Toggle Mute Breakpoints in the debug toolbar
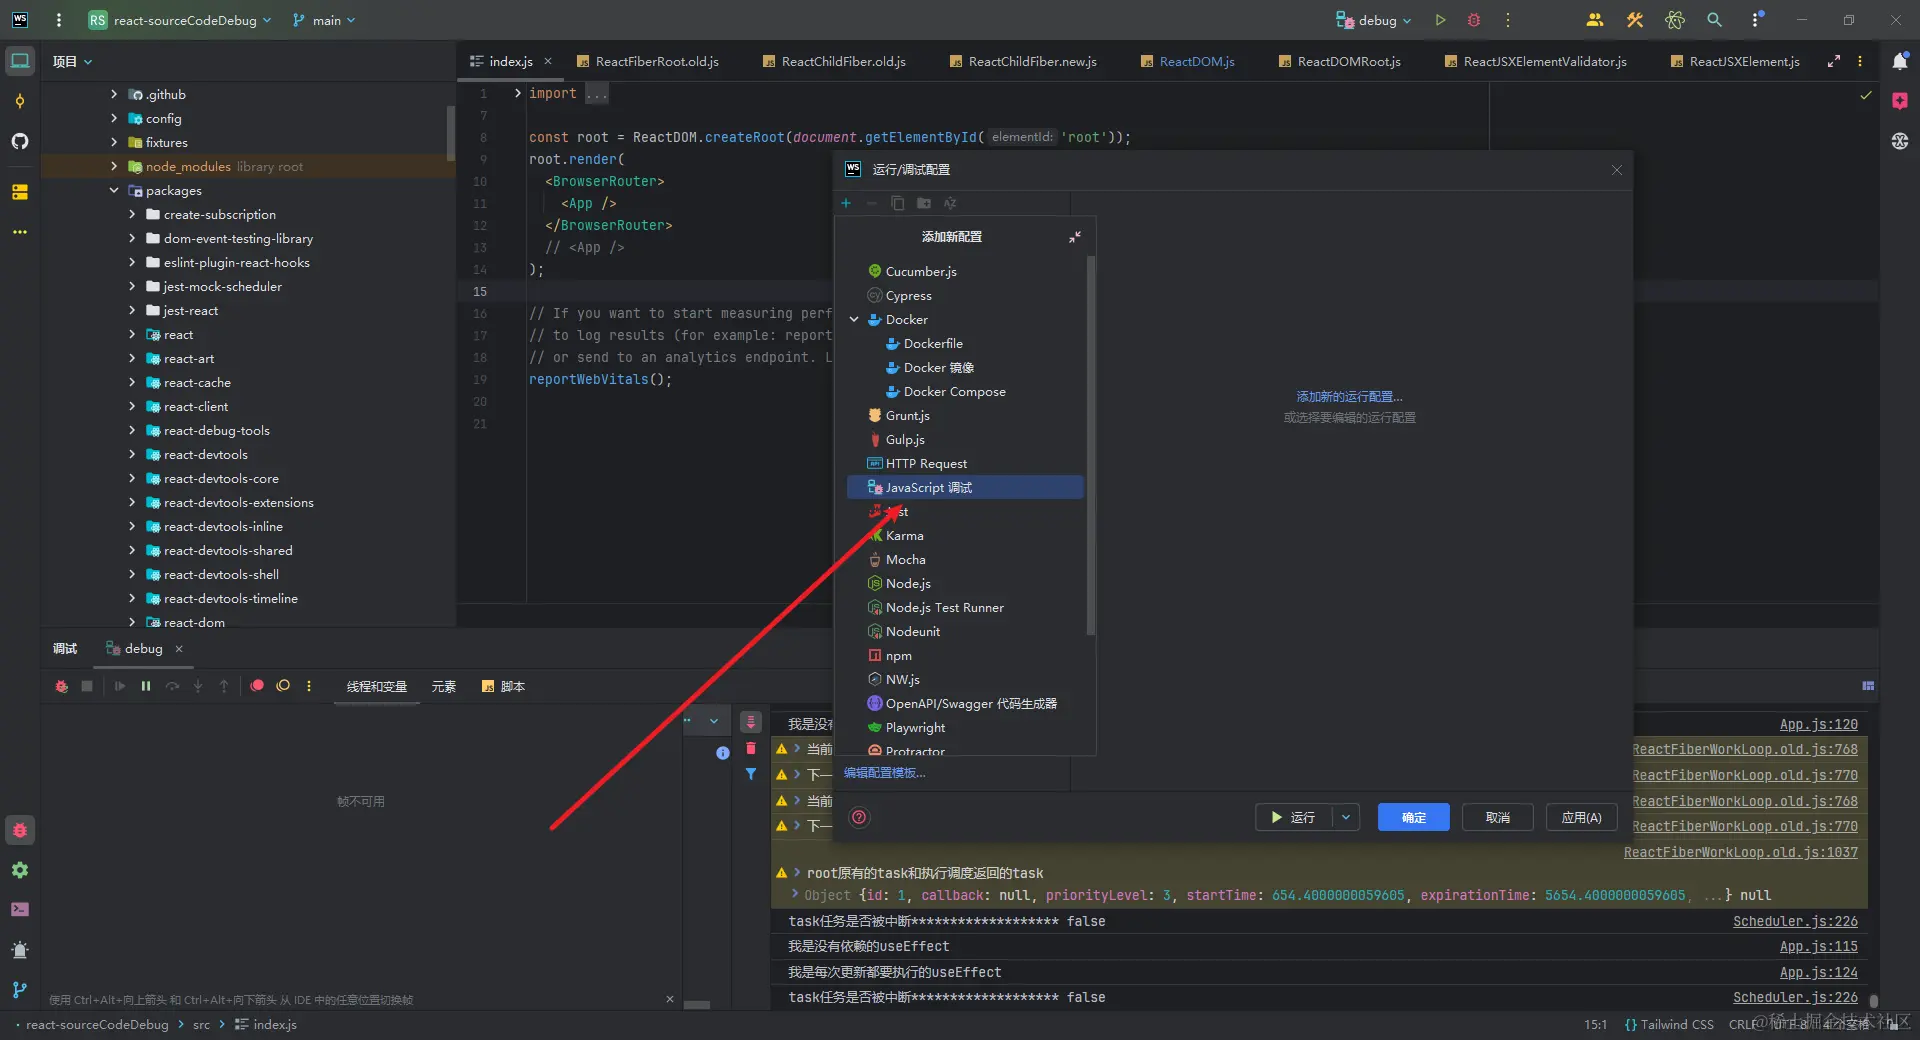The width and height of the screenshot is (1920, 1040). coord(283,686)
